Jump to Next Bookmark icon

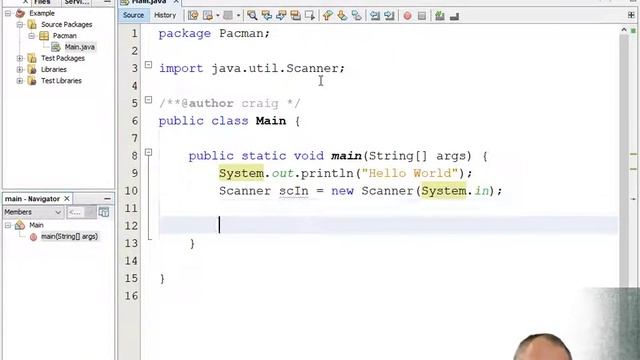pos(342,16)
